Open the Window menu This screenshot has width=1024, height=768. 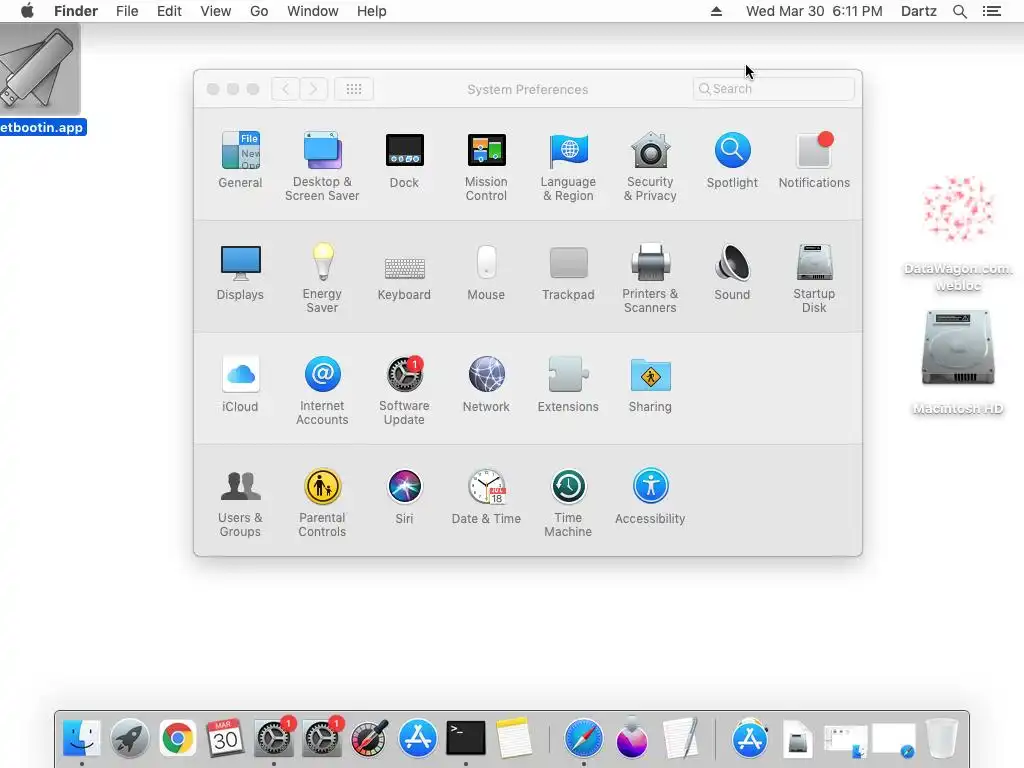(x=313, y=11)
